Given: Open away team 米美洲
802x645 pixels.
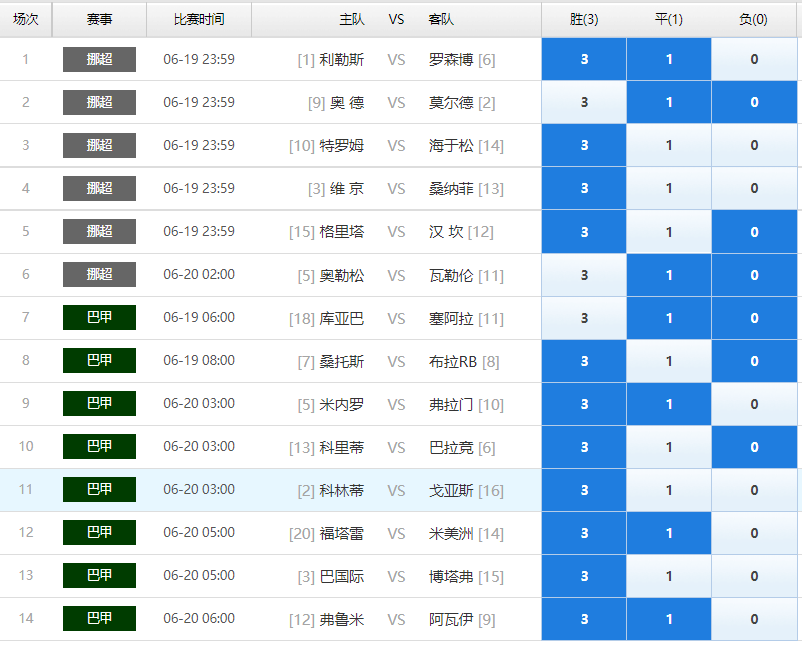Looking at the screenshot, I should (451, 533).
